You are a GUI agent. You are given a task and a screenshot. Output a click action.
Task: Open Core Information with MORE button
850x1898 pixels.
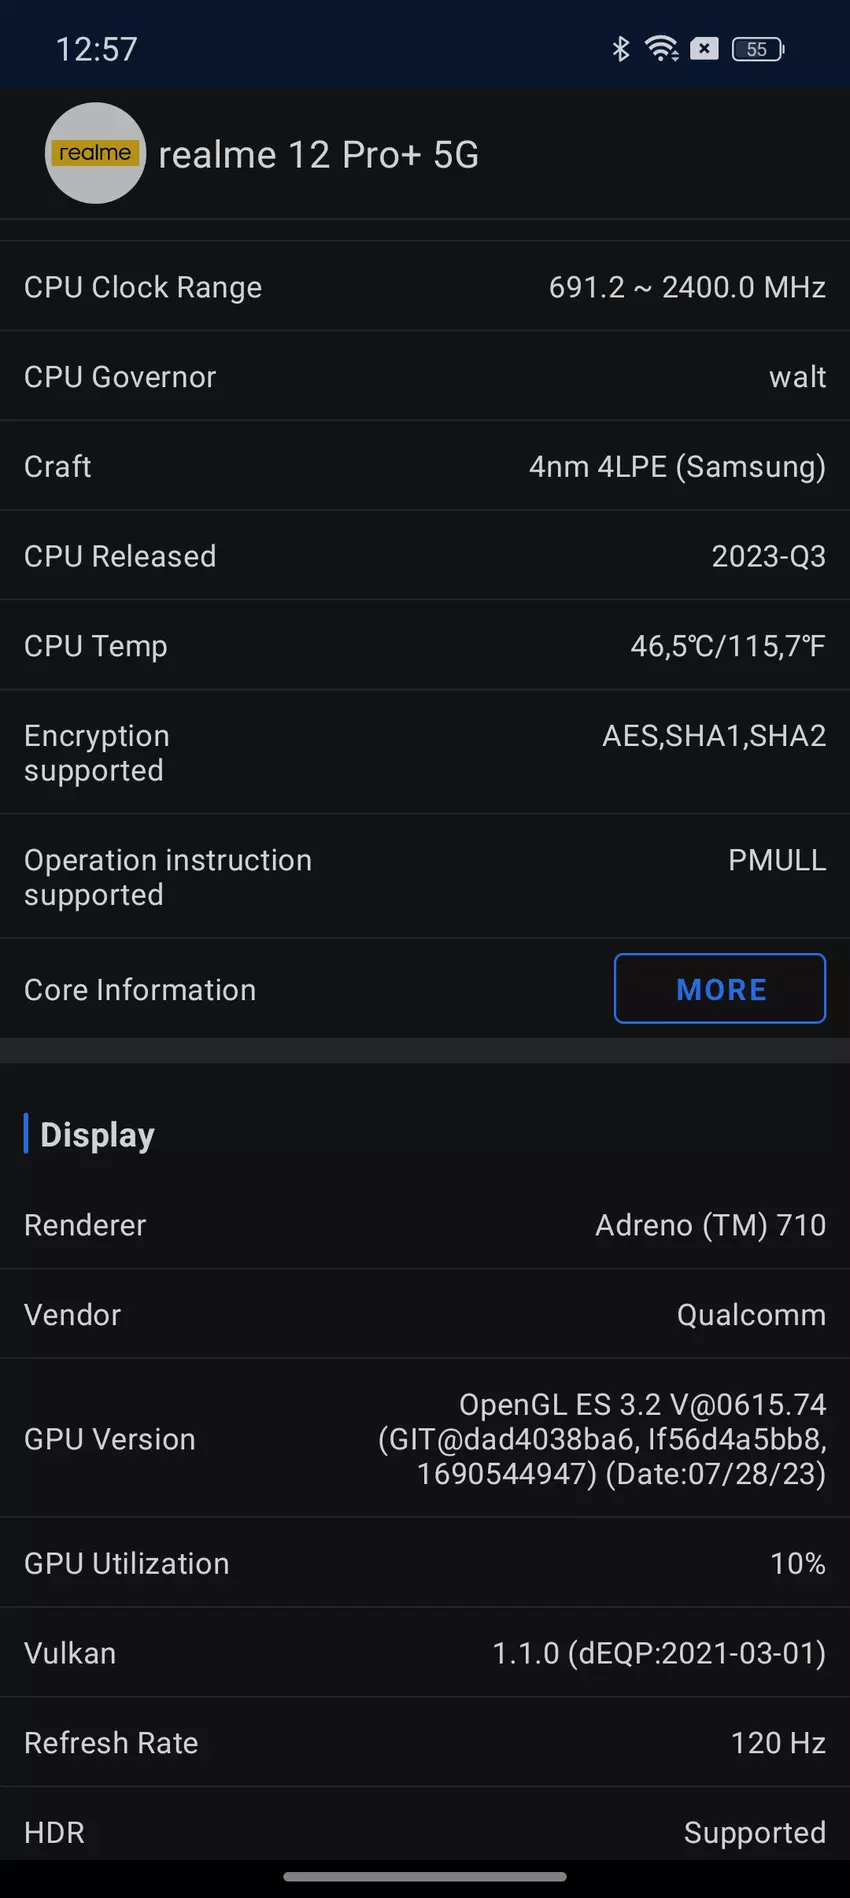pos(720,988)
